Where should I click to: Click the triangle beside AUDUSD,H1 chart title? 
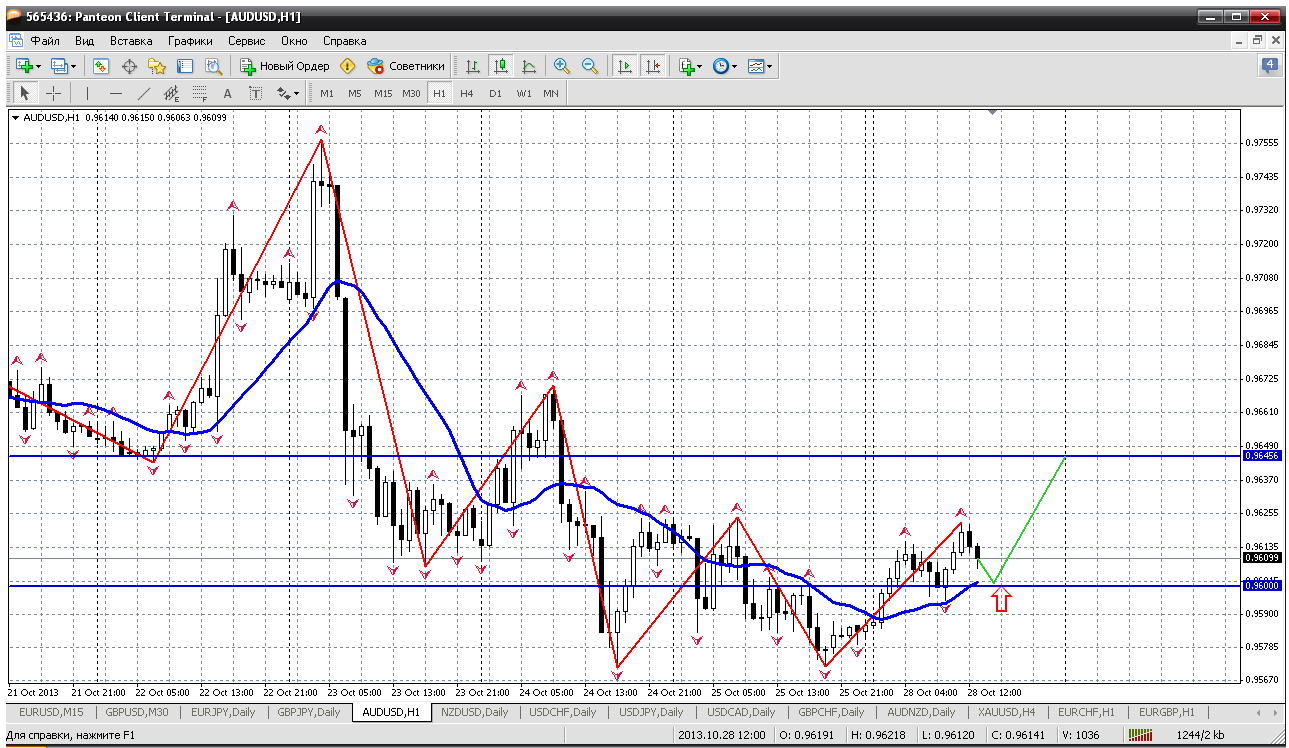pos(16,117)
